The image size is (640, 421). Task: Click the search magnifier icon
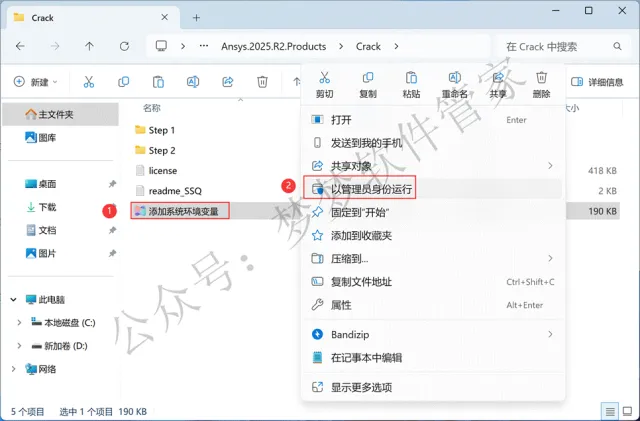point(617,47)
